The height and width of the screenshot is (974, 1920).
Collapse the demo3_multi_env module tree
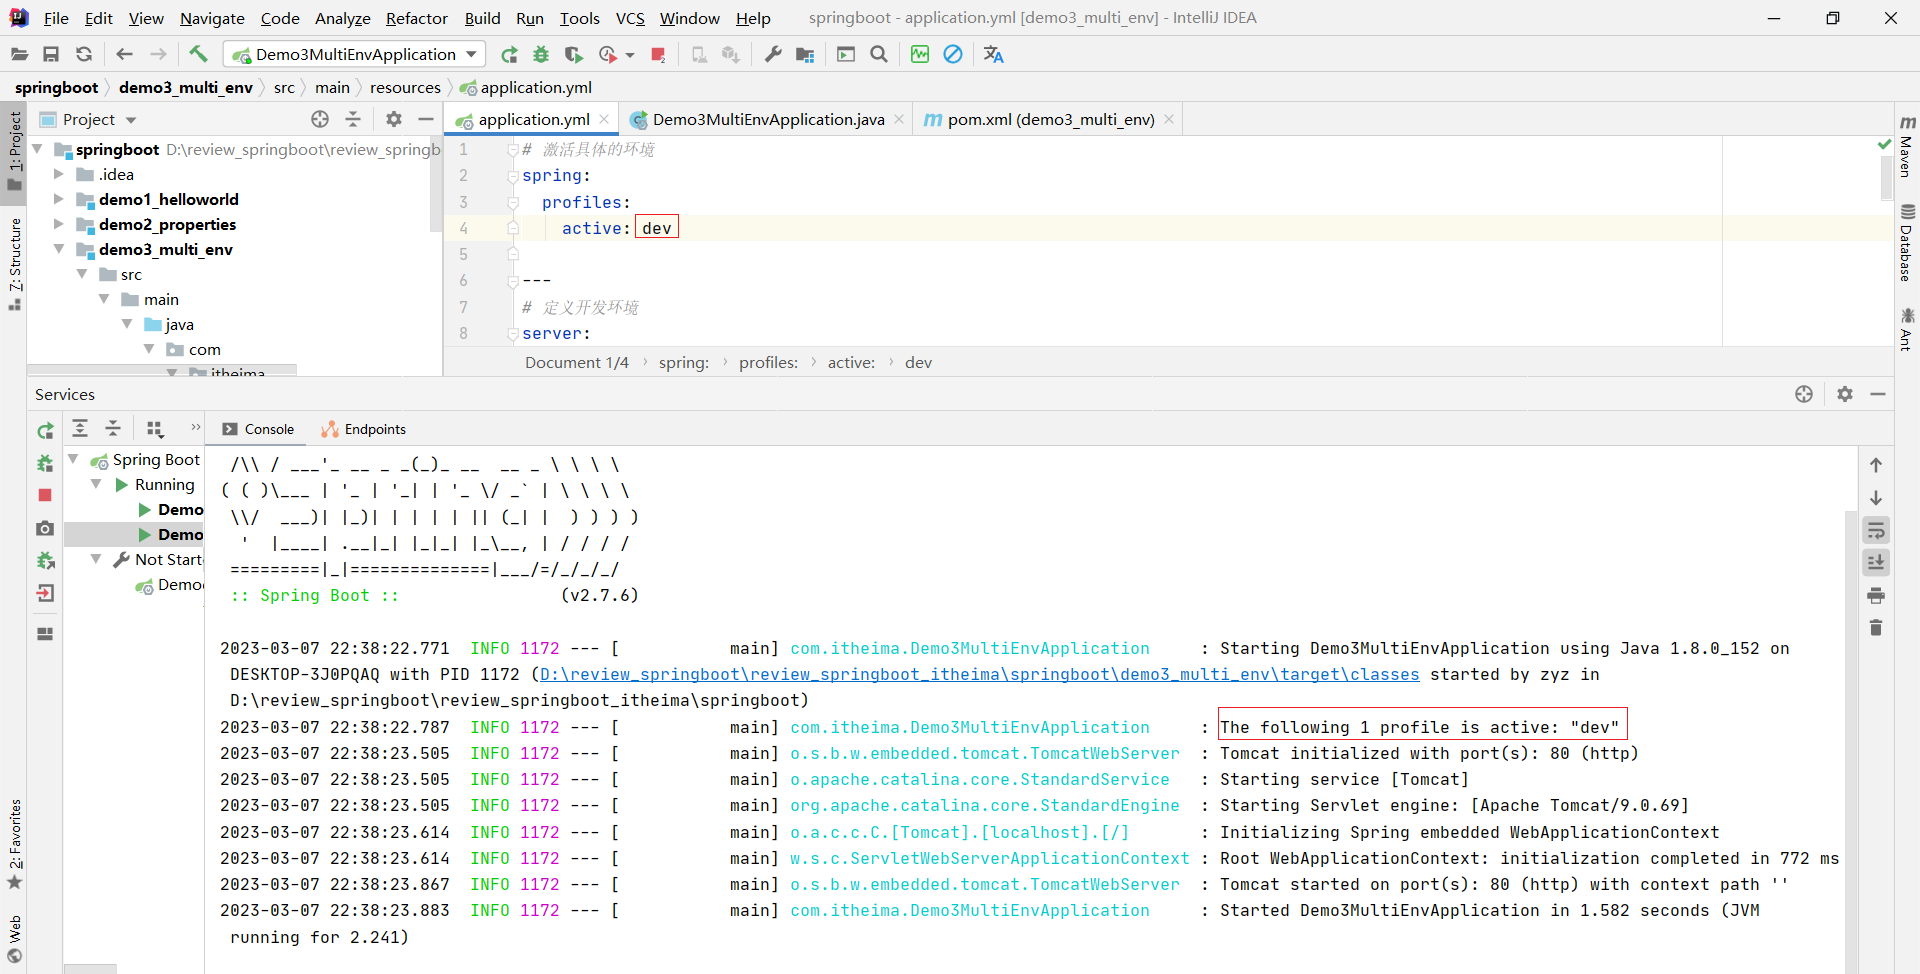click(x=59, y=249)
